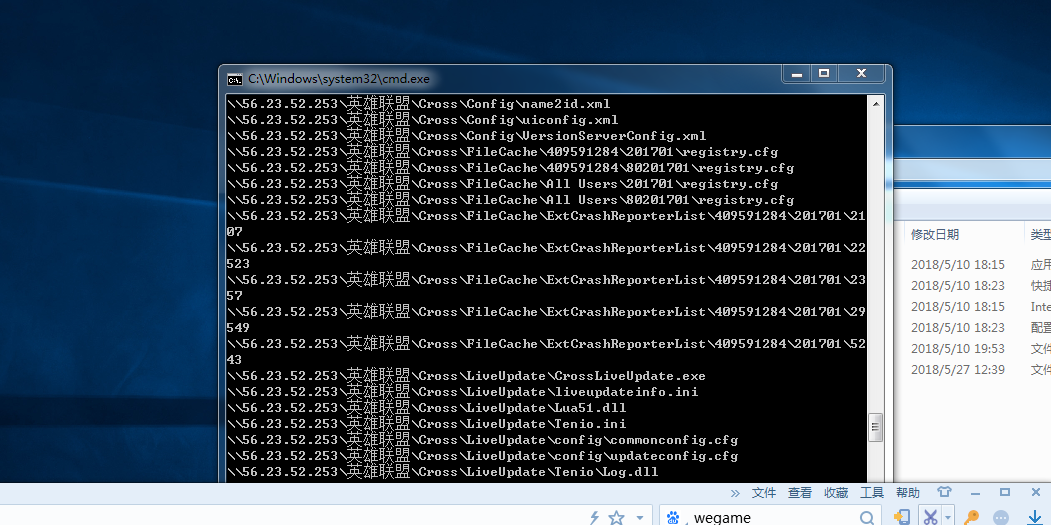Bookmark the page with the star icon
1051x525 pixels.
click(616, 518)
